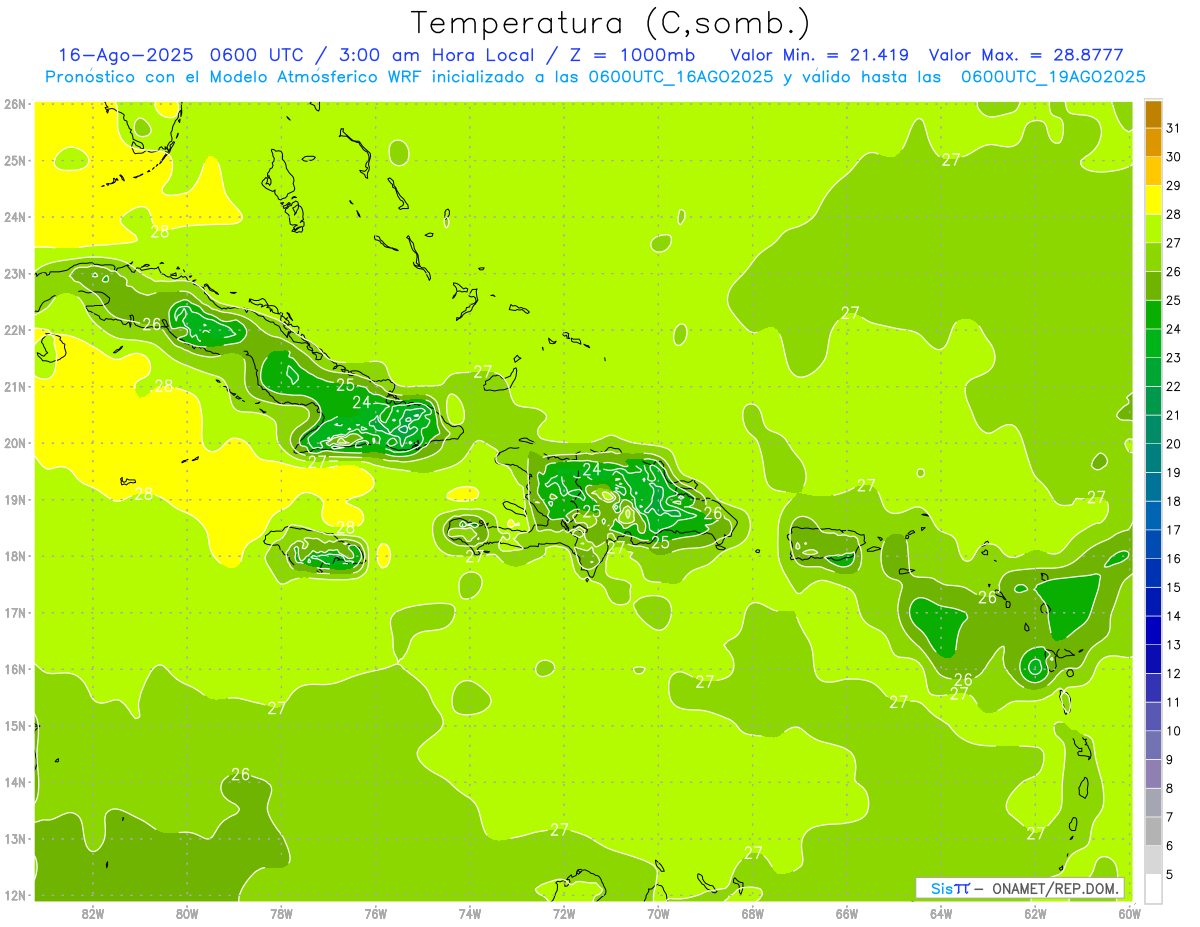
Task: Click the legend label '31'
Action: 1174,128
